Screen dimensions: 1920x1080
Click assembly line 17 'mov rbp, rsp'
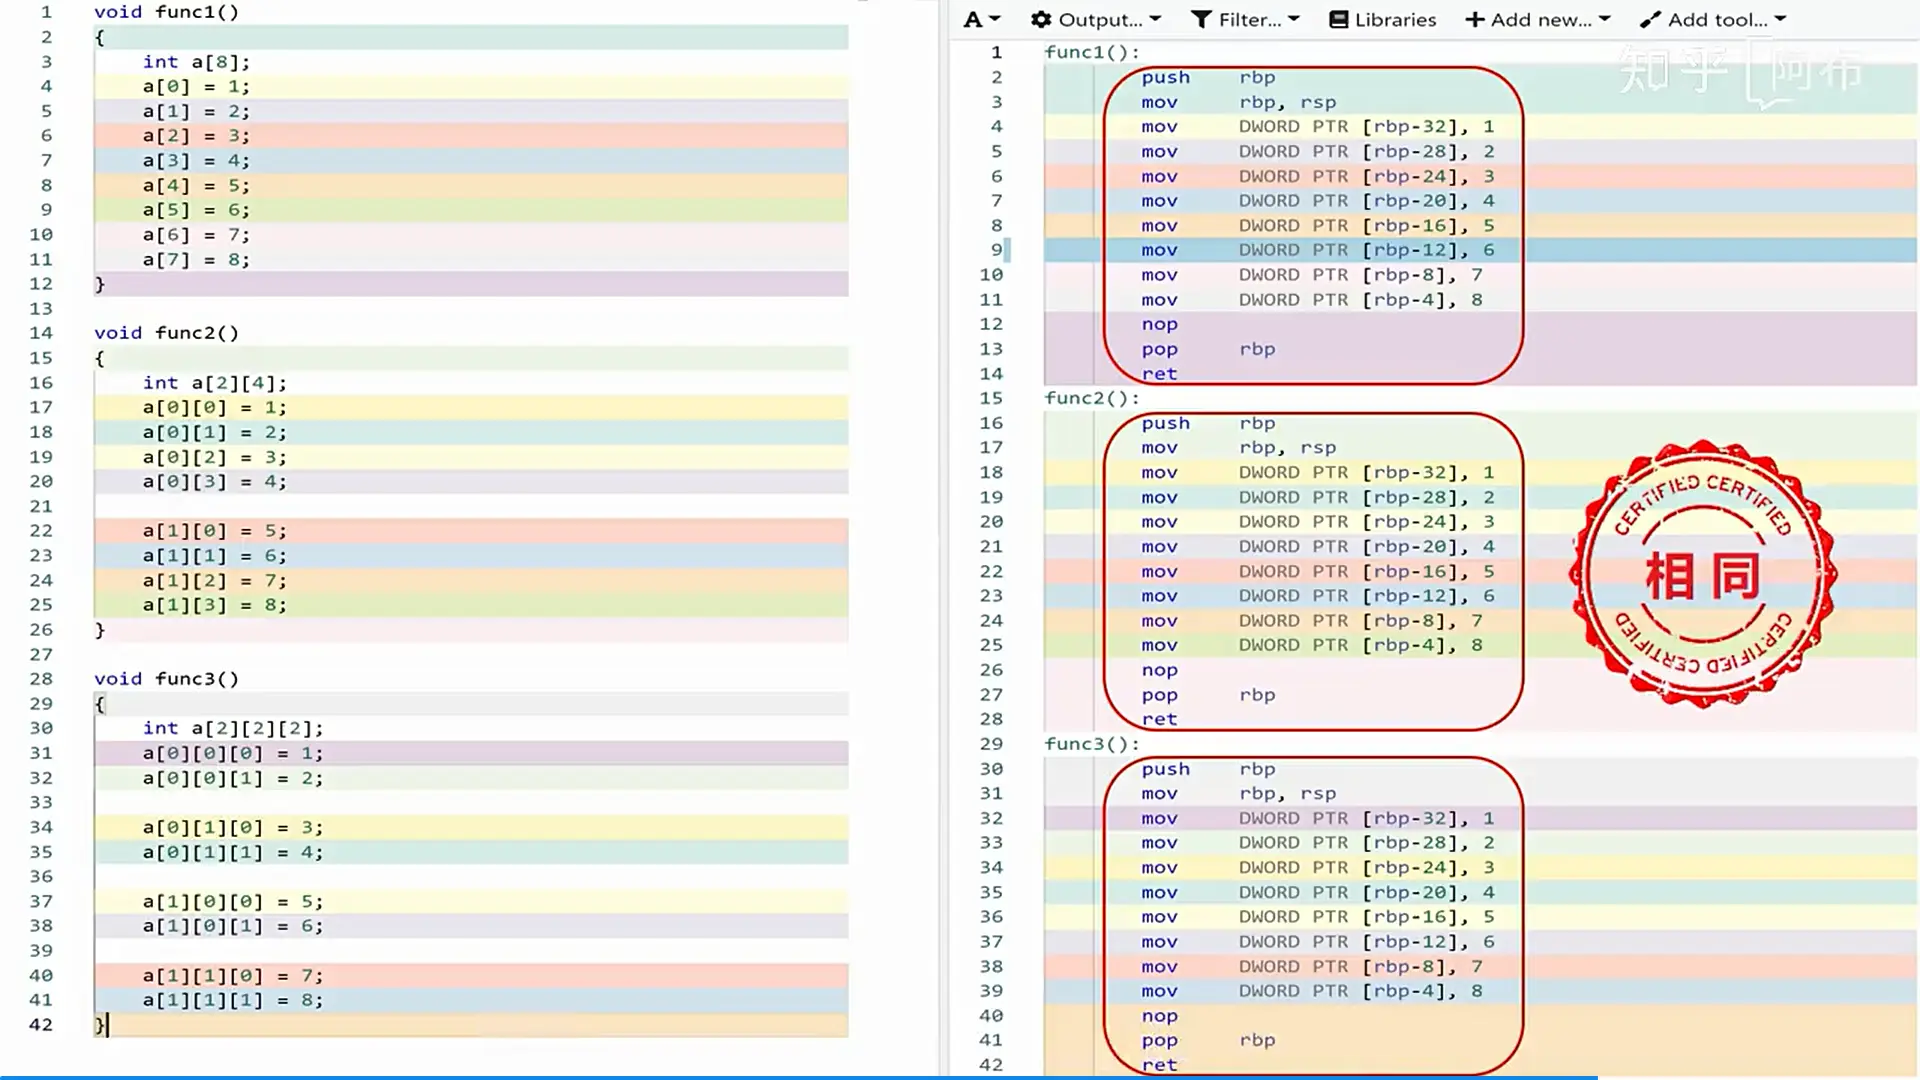pos(1239,448)
